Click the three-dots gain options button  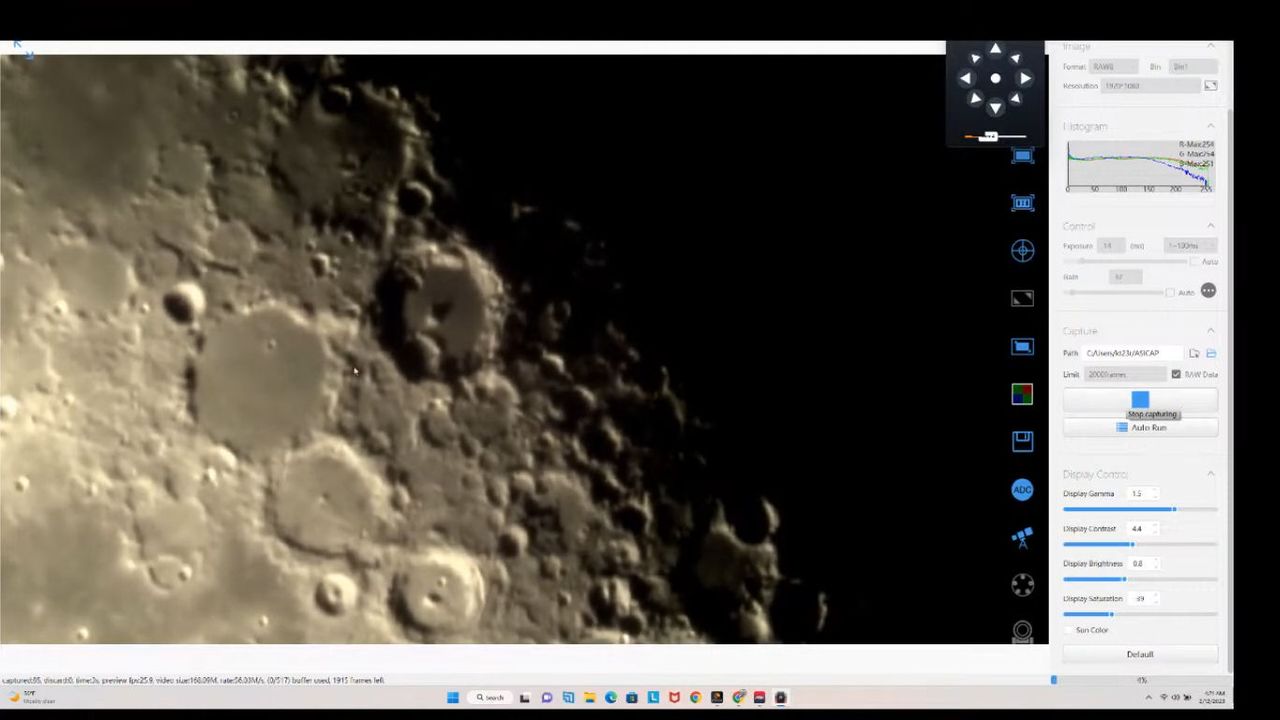point(1208,291)
